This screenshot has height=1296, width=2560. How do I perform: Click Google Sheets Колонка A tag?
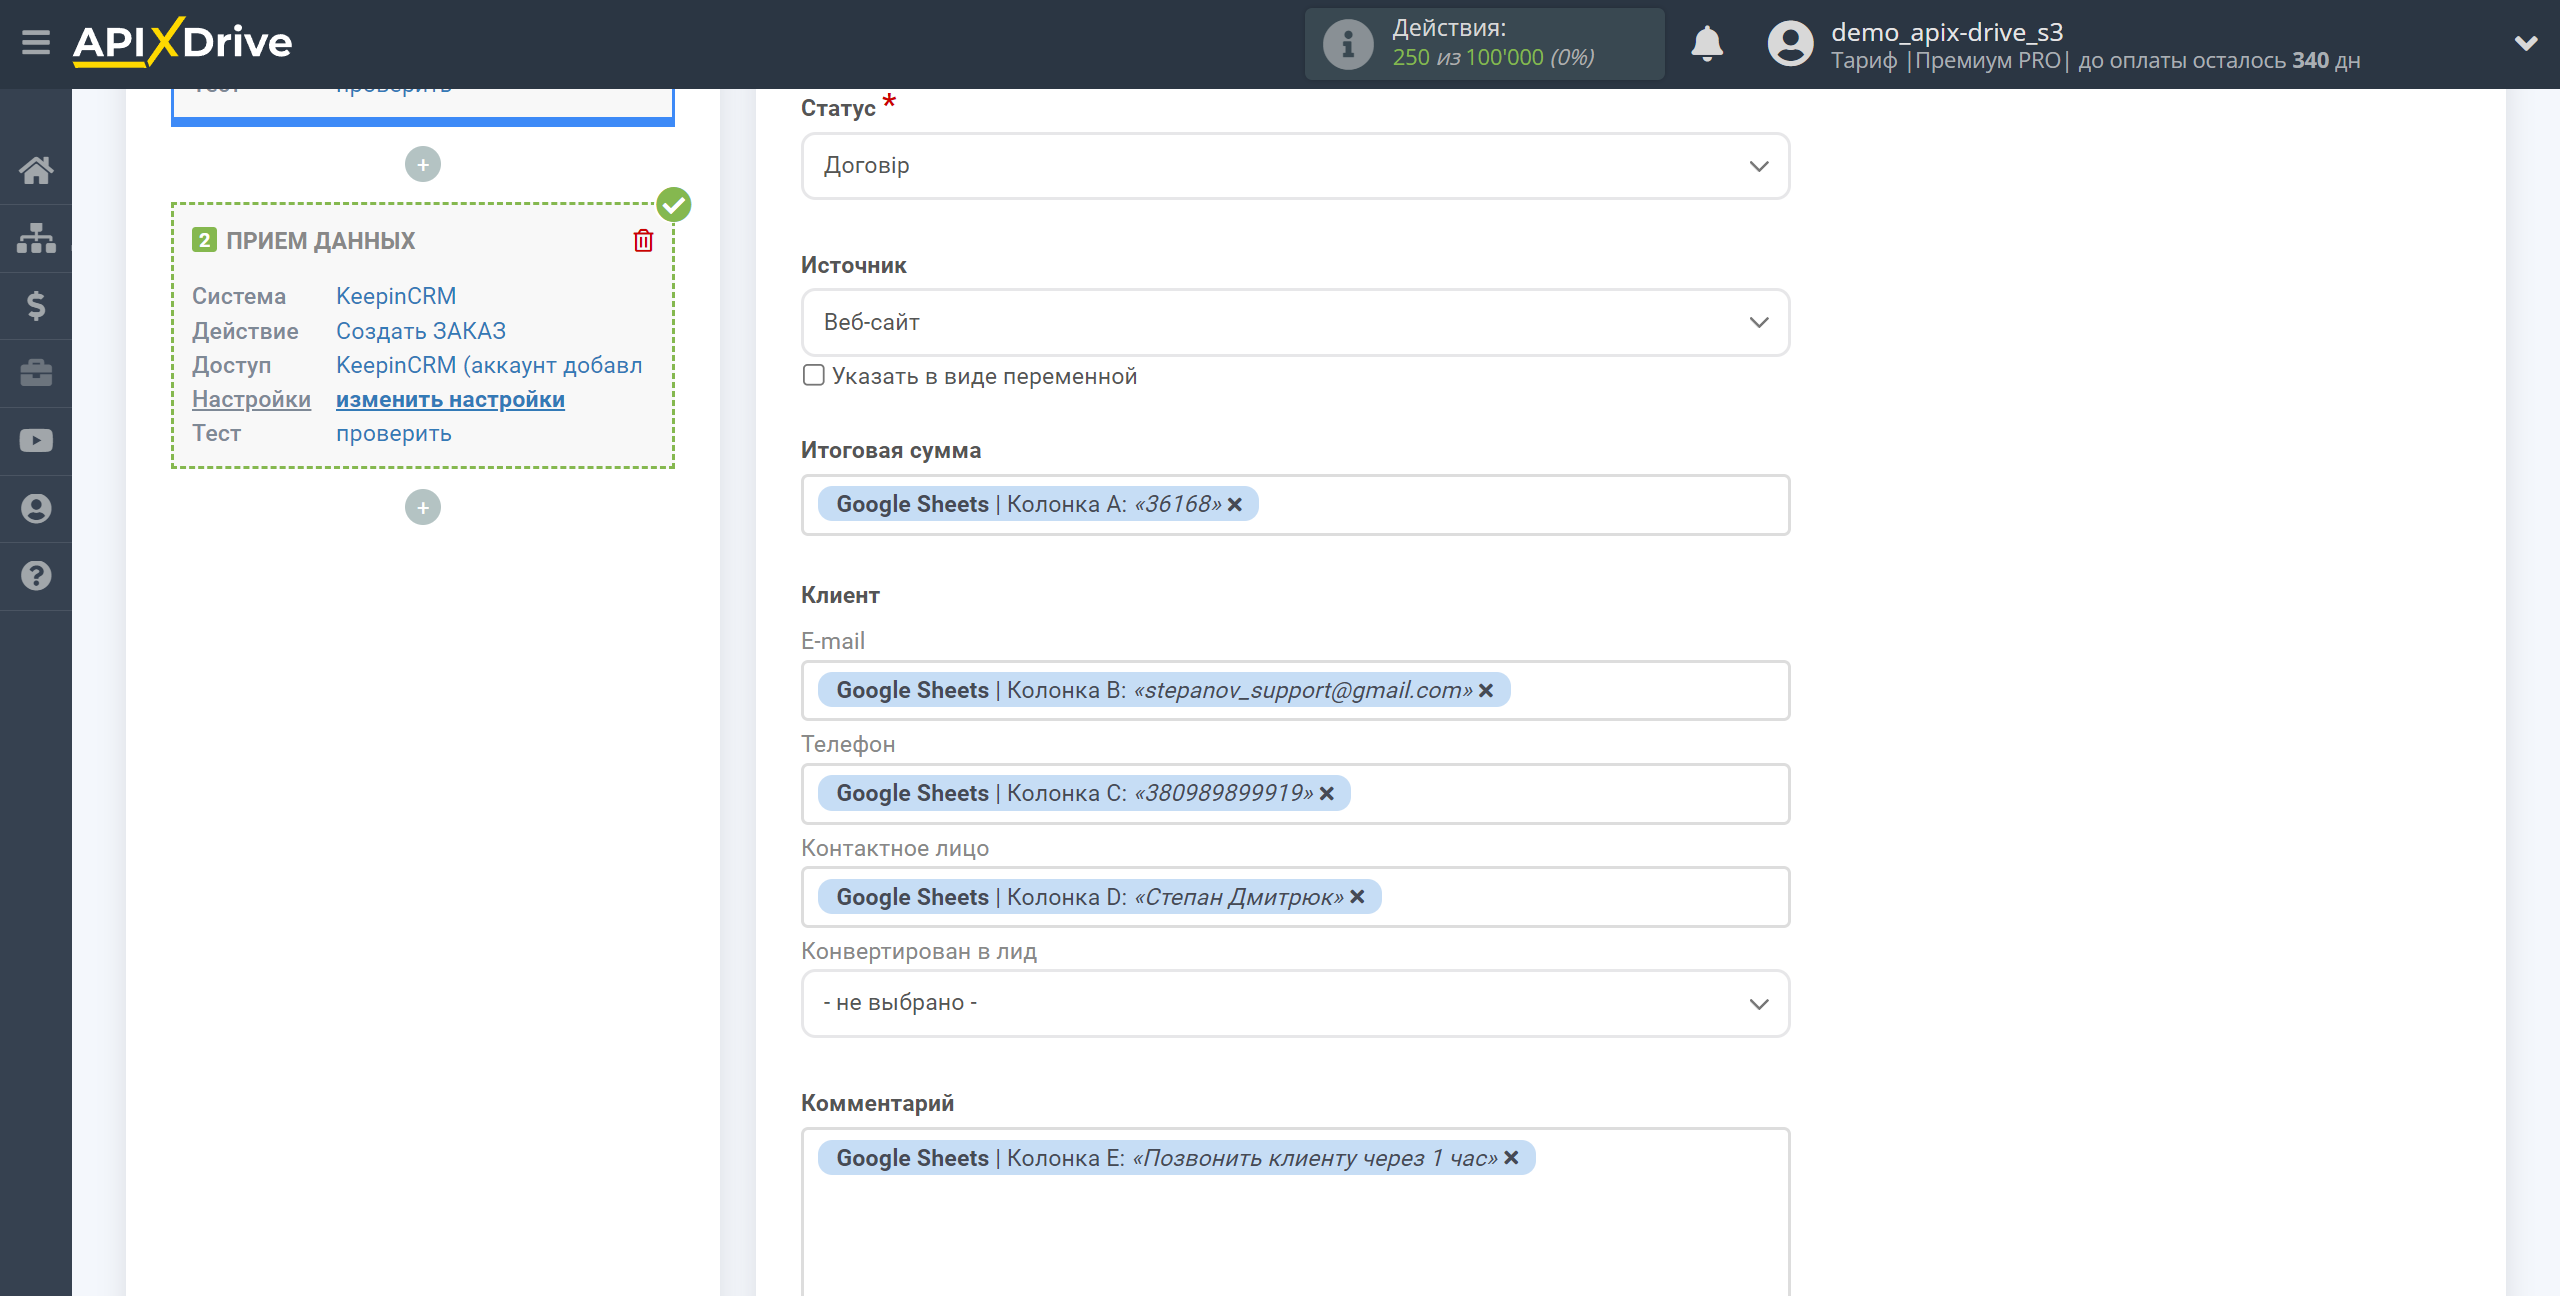tap(1038, 505)
